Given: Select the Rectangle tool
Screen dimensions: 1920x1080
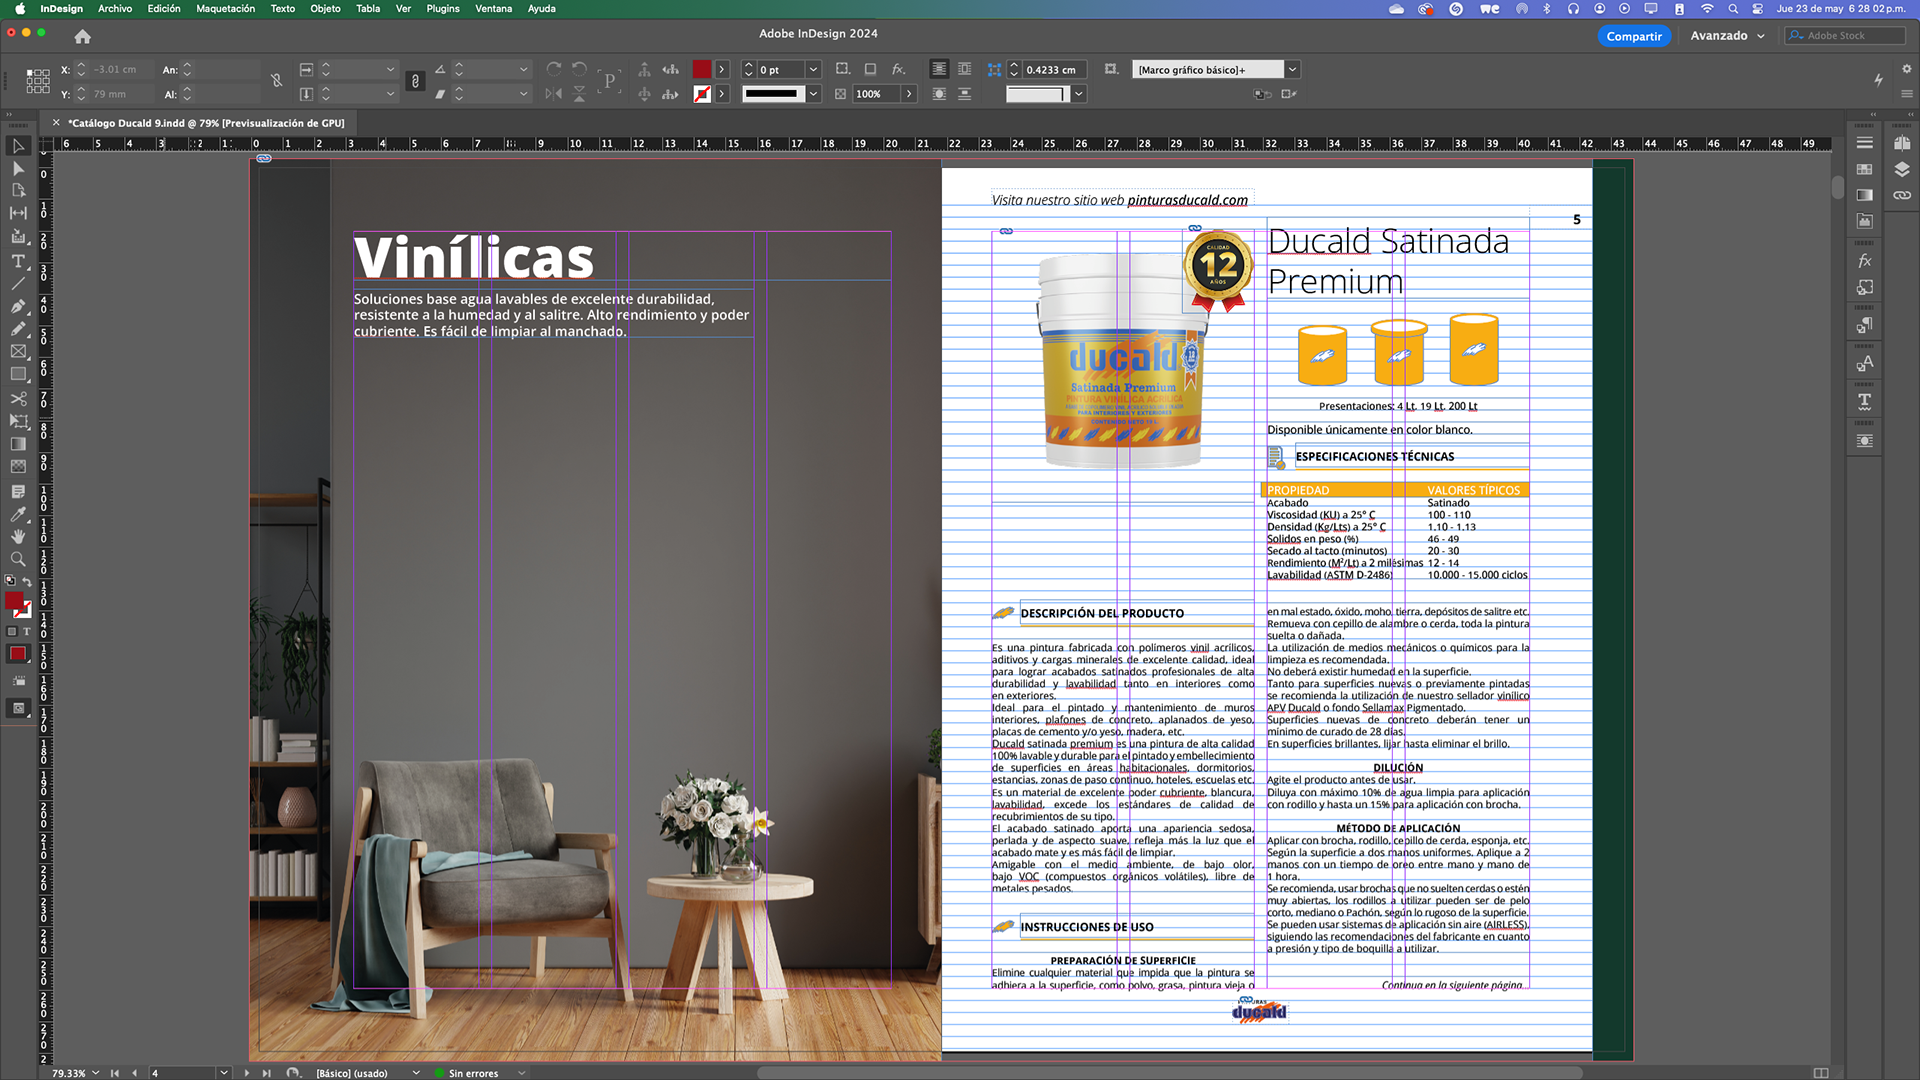Looking at the screenshot, I should [x=18, y=374].
